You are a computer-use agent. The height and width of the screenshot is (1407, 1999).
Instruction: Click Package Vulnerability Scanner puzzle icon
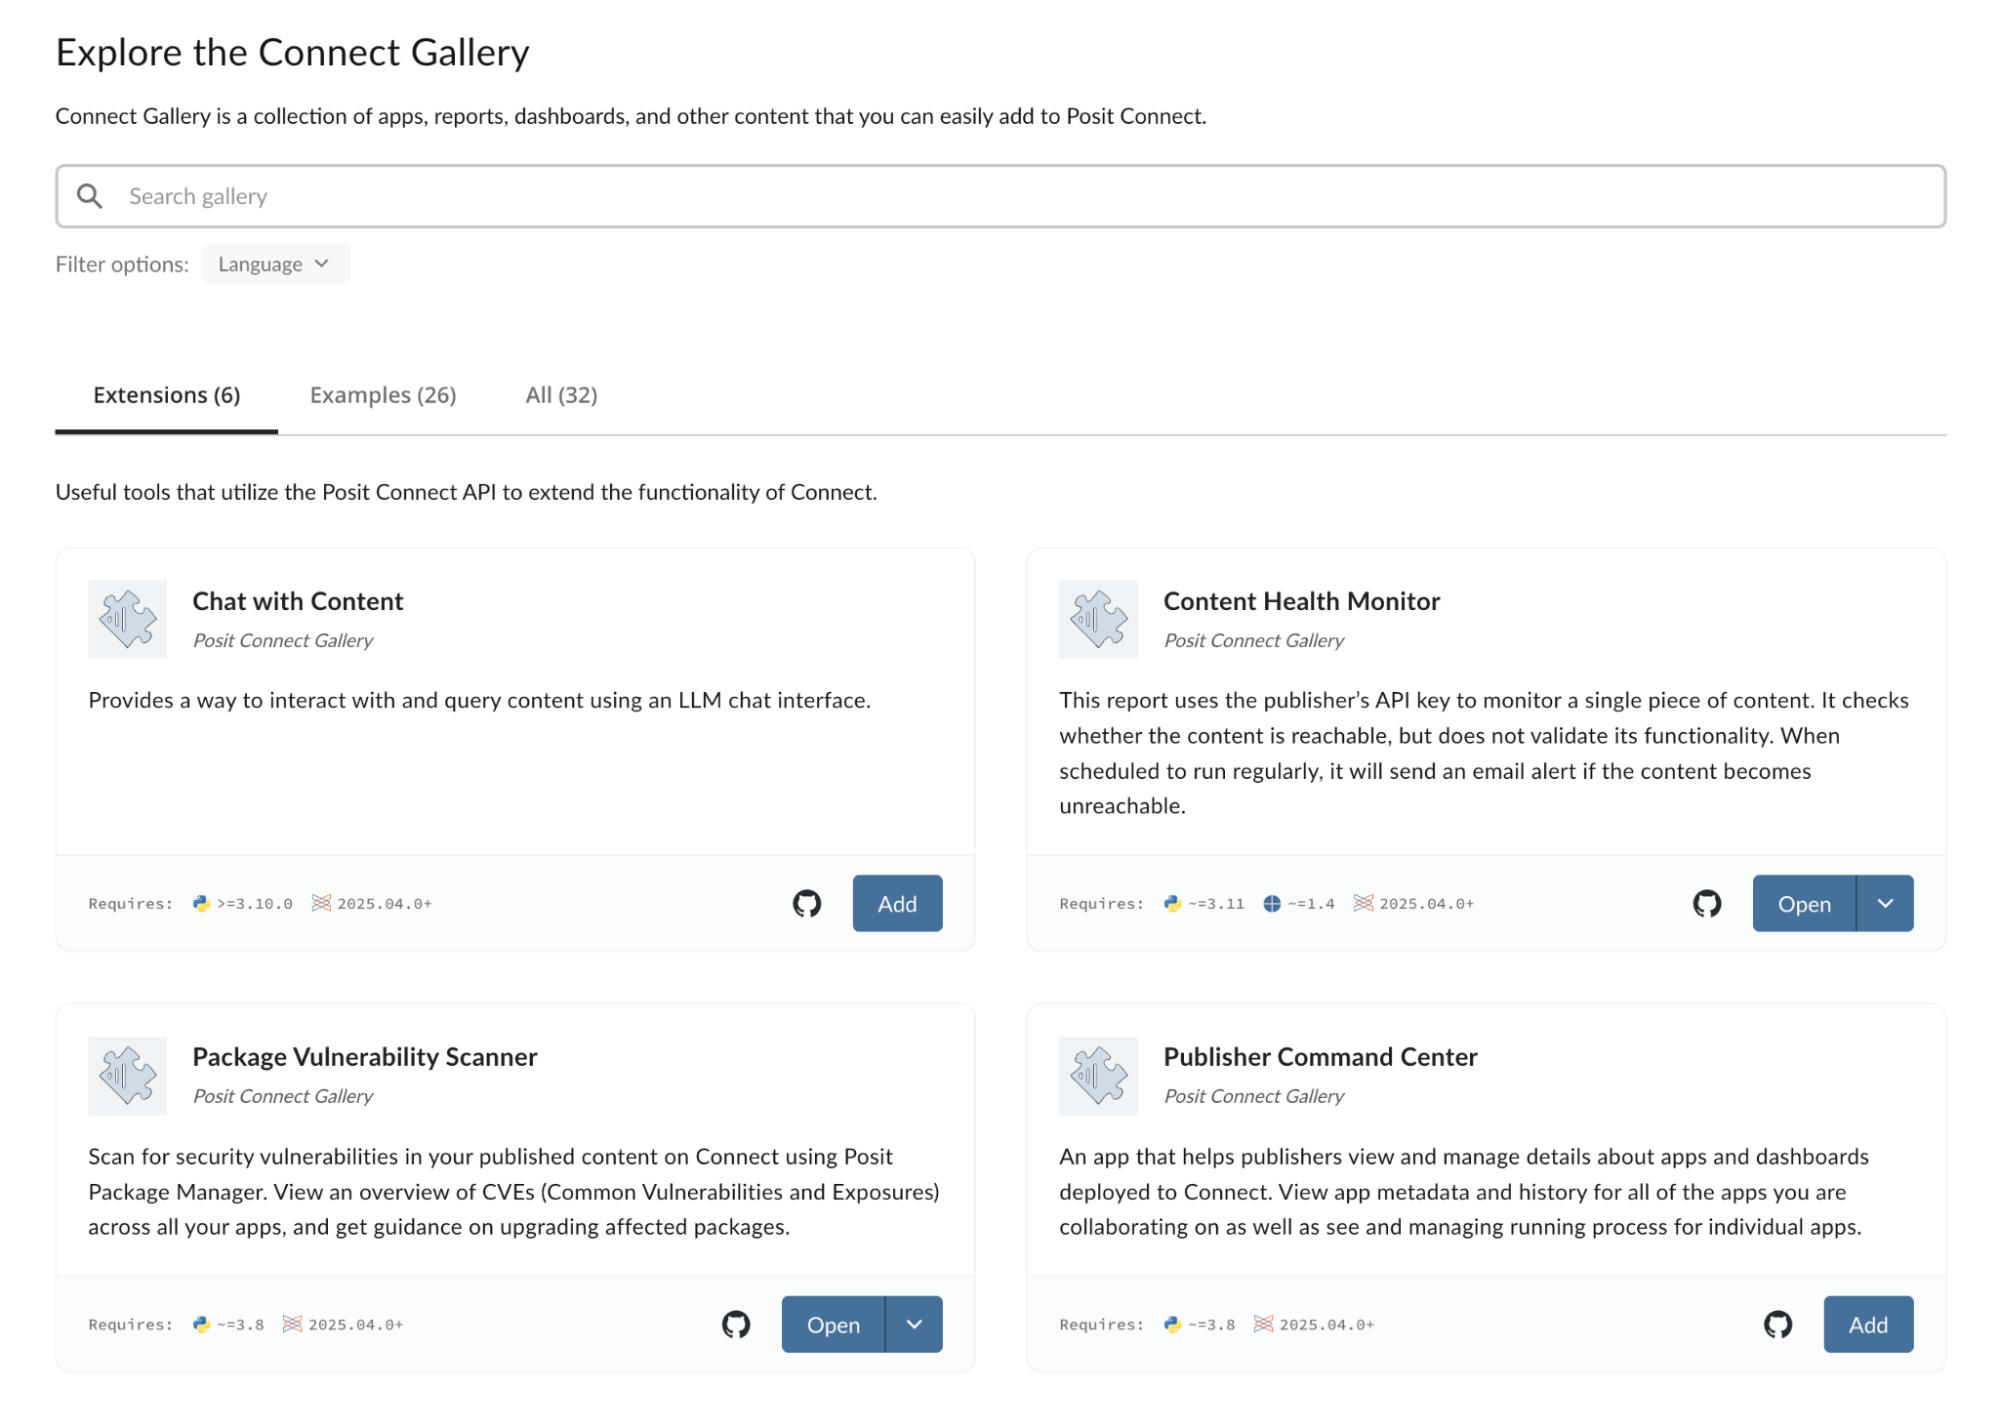click(127, 1075)
